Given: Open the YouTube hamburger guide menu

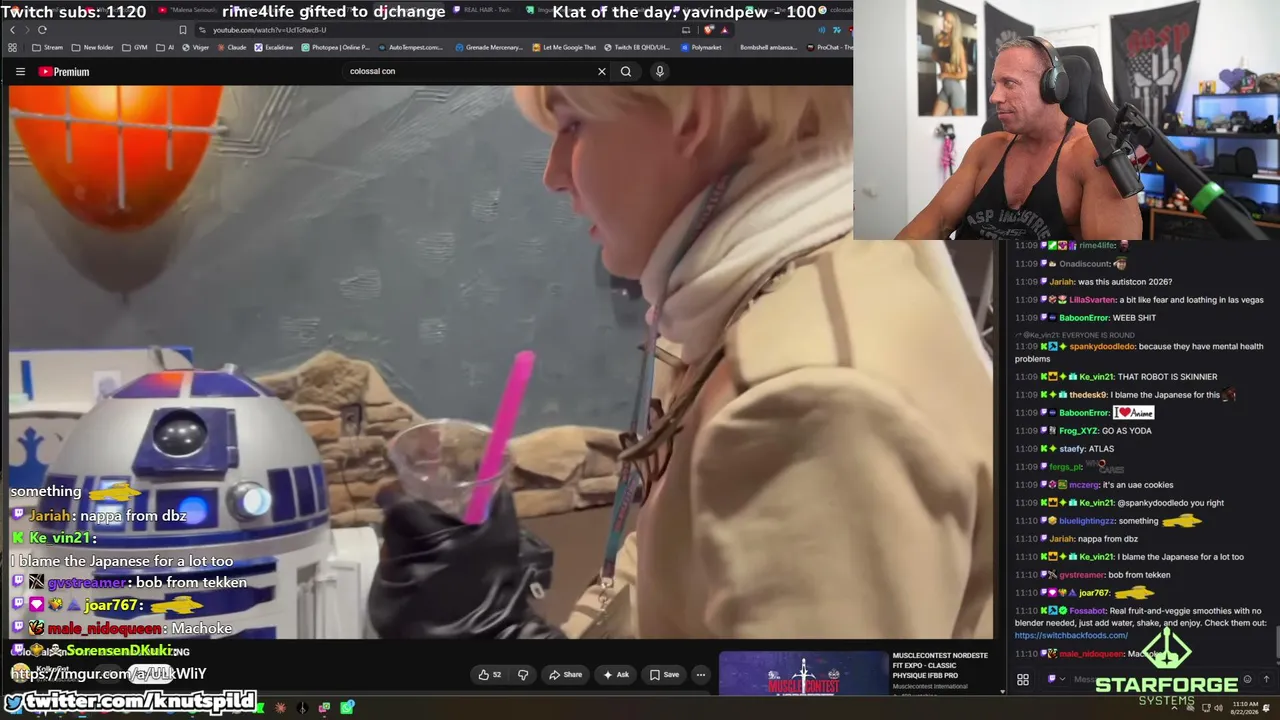Looking at the screenshot, I should click(20, 72).
